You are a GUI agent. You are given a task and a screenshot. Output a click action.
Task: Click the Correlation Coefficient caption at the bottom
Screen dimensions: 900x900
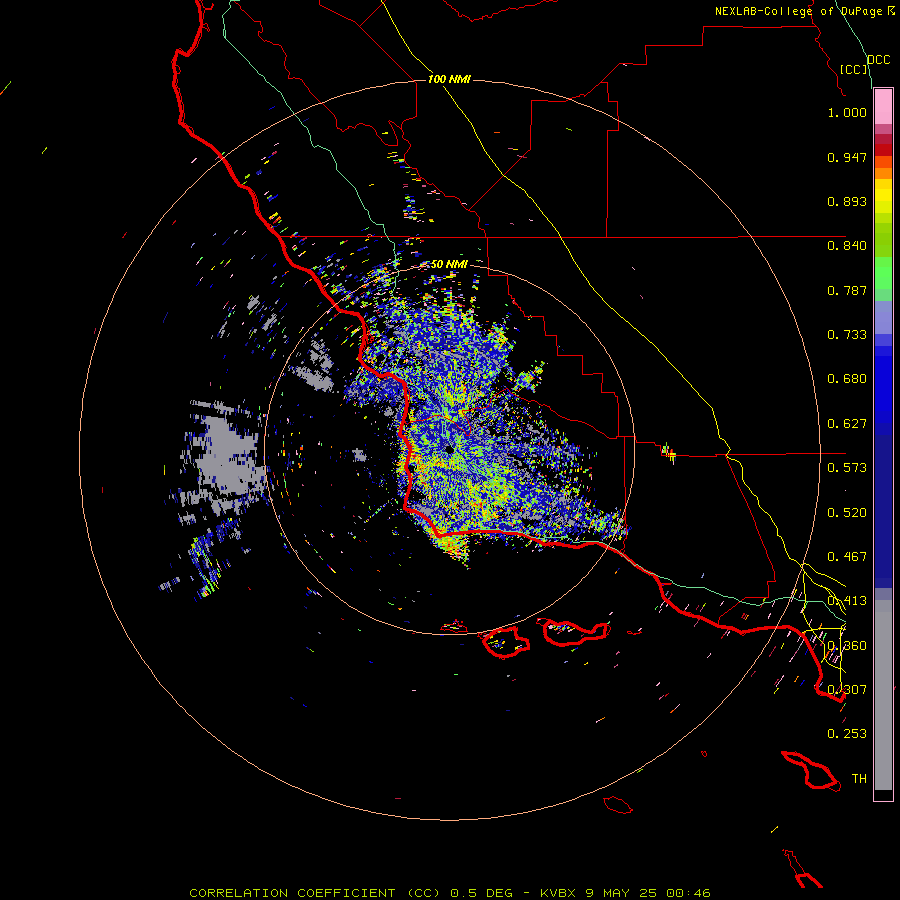point(450,893)
